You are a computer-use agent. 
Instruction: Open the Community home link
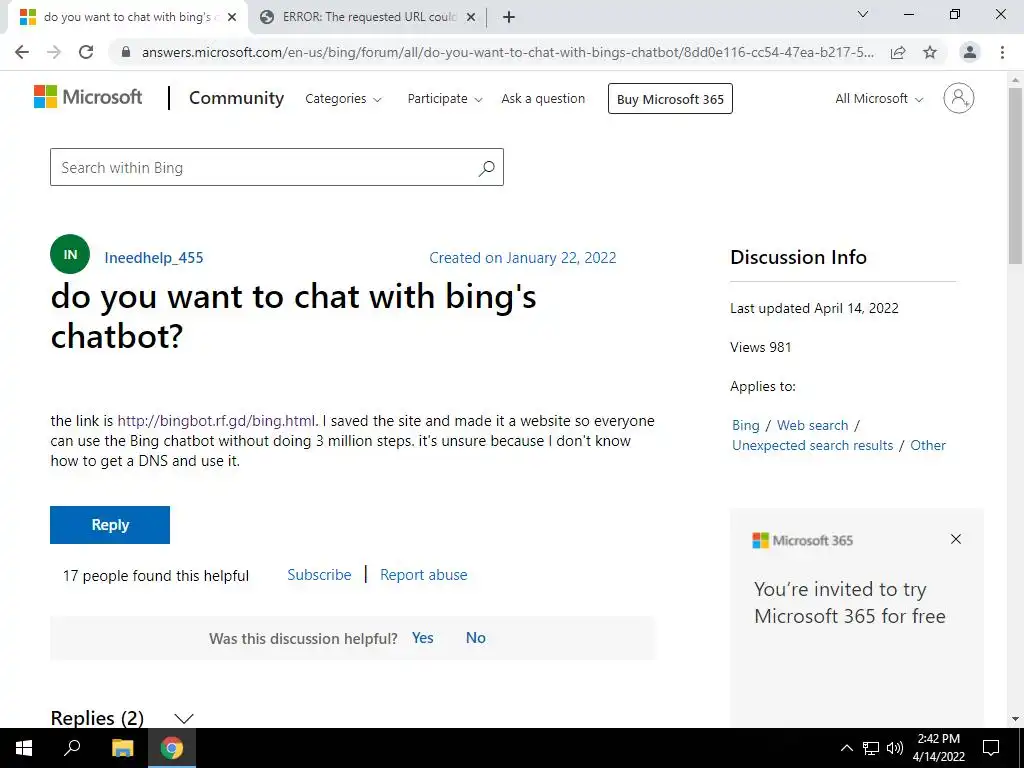pos(236,98)
